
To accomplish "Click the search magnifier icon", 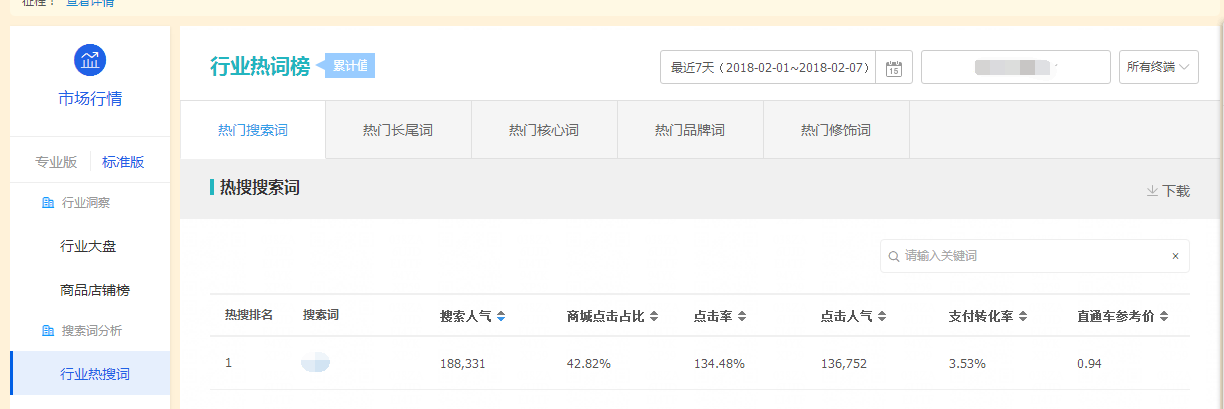I will click(x=893, y=257).
